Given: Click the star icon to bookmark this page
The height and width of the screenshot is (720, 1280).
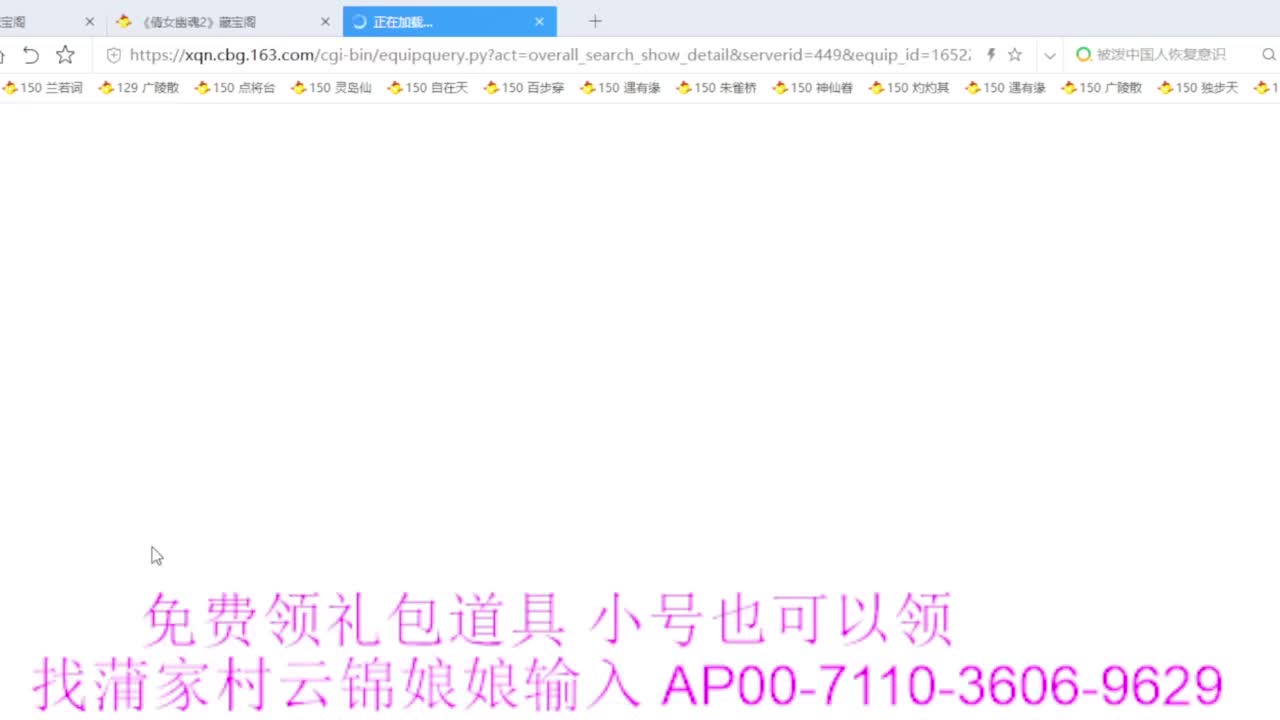Looking at the screenshot, I should pyautogui.click(x=1014, y=55).
